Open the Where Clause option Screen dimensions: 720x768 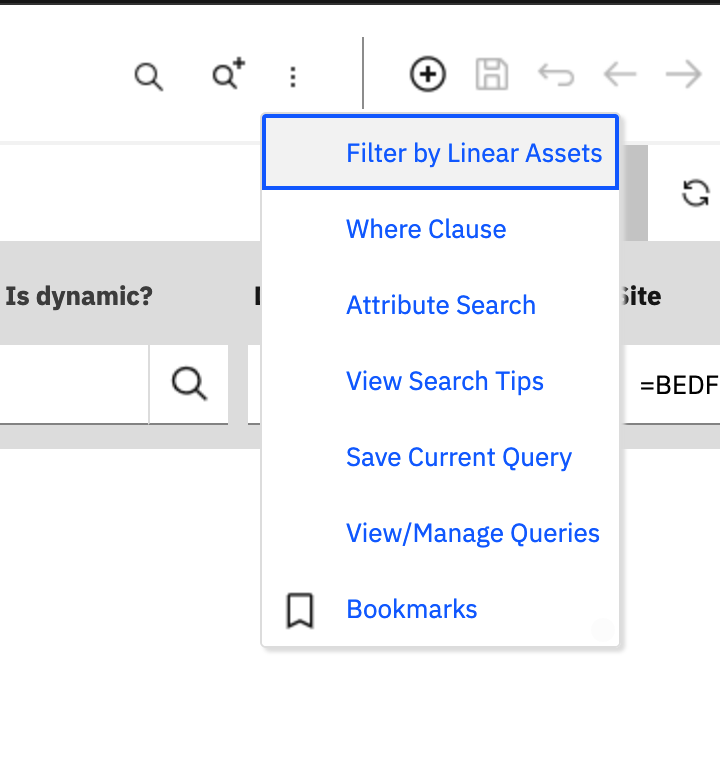click(x=426, y=229)
